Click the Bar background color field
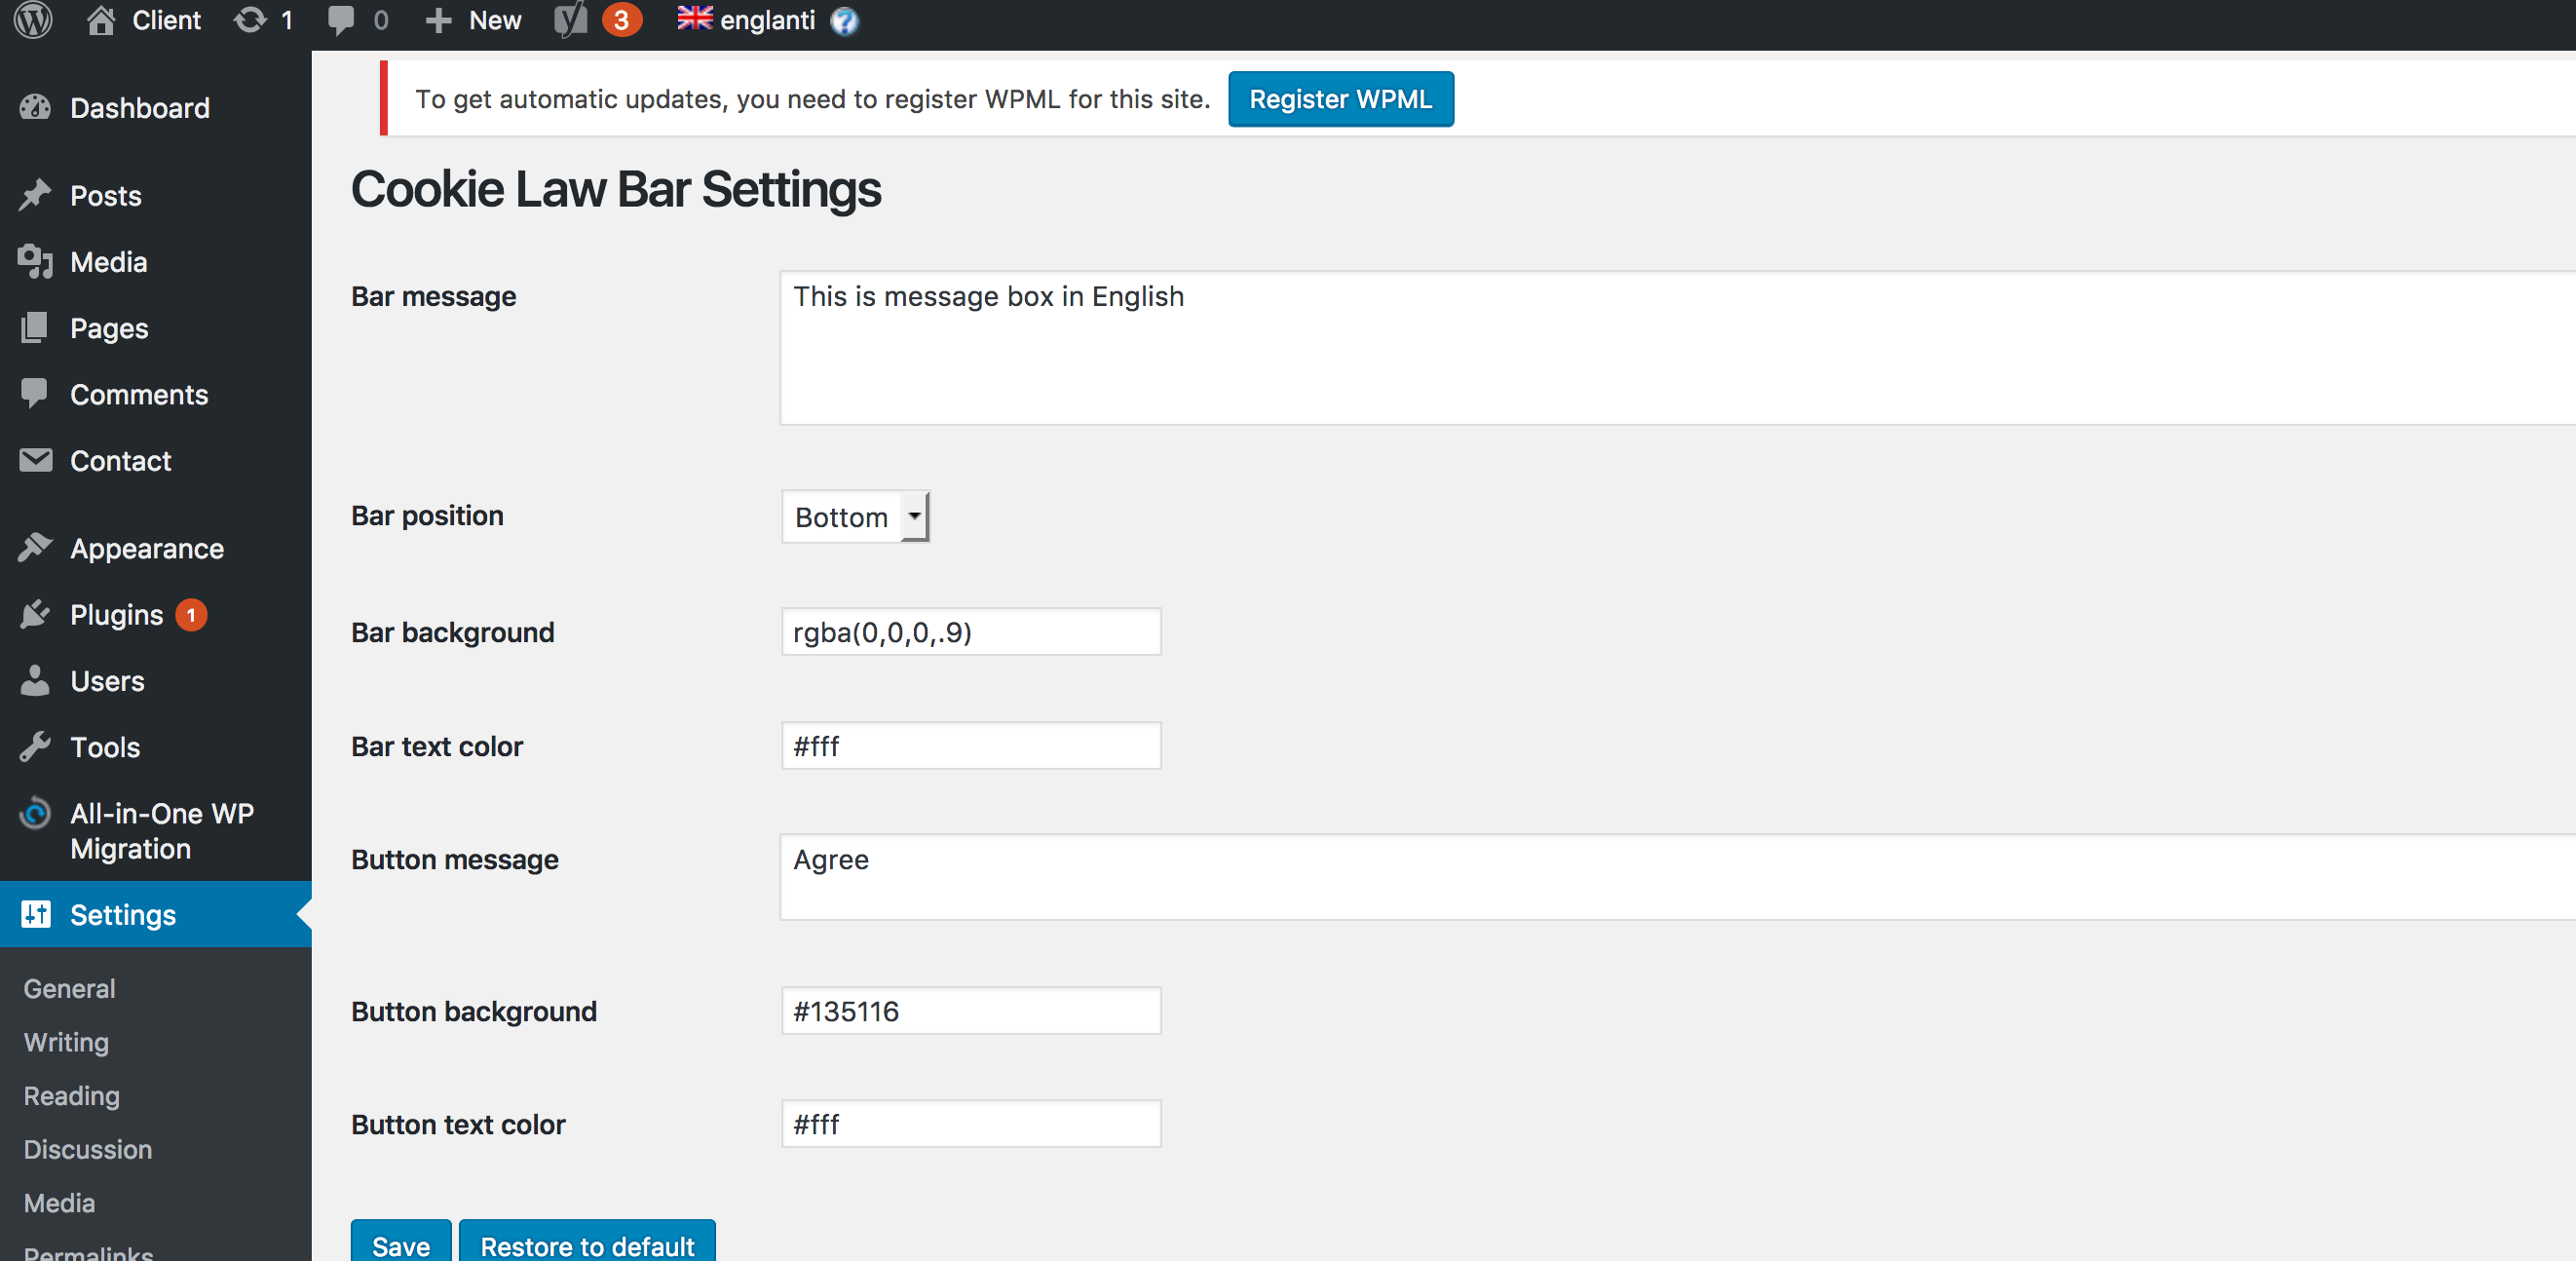Screen dimensions: 2576x1261 click(971, 632)
